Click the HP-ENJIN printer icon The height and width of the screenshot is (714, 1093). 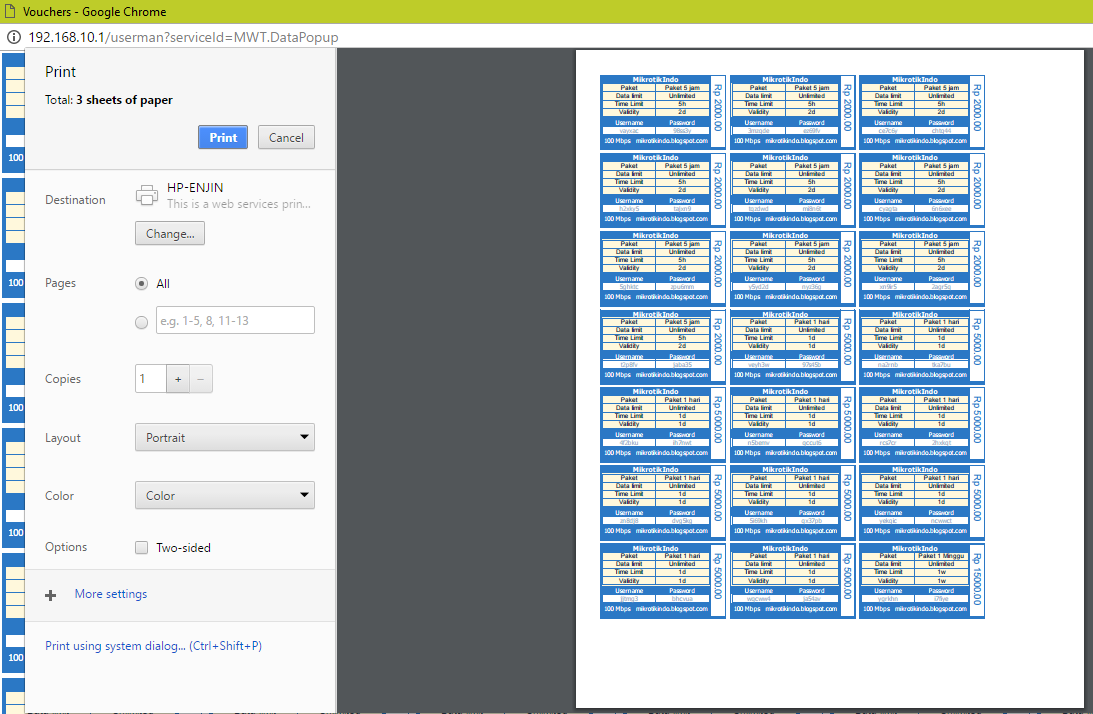click(x=146, y=195)
